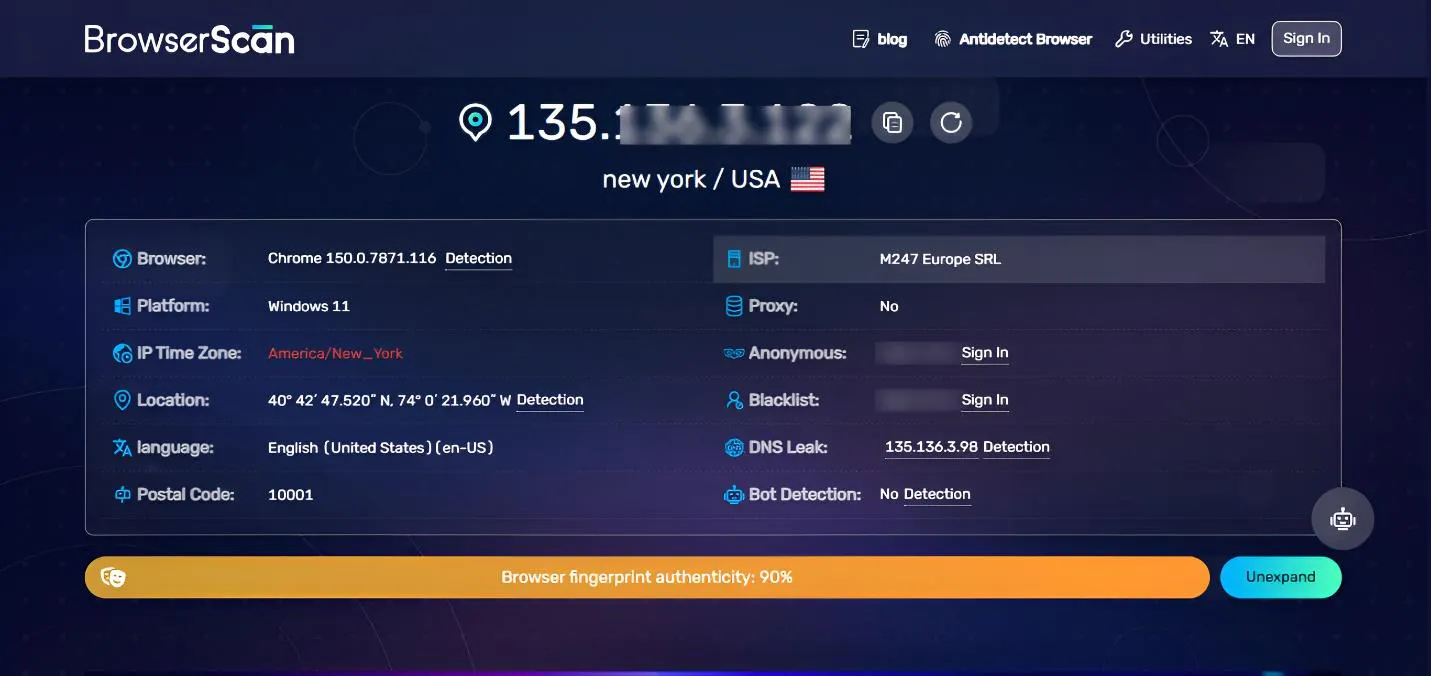
Task: Click the Windows Platform row icon
Action: tap(122, 306)
